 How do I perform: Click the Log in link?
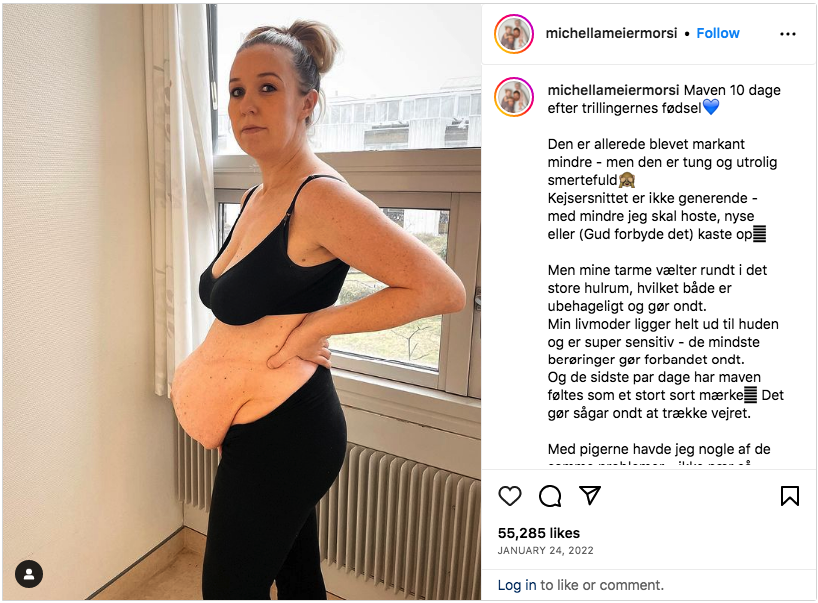pos(516,585)
